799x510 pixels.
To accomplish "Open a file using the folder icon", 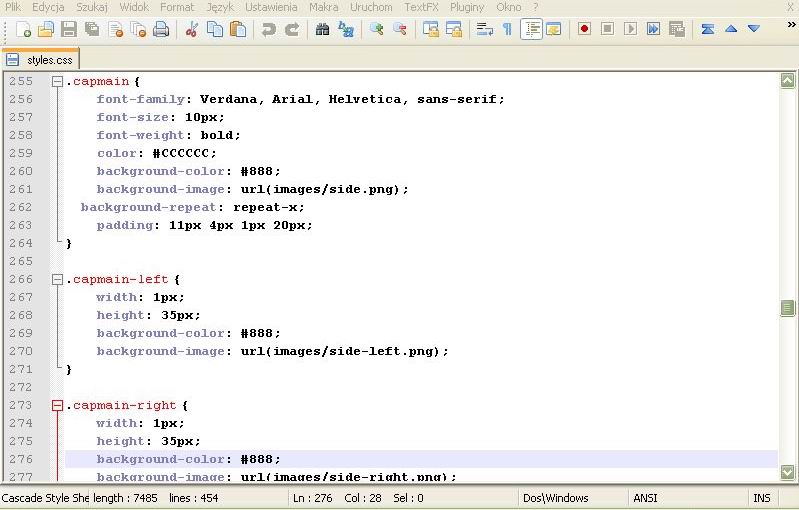I will coord(46,30).
